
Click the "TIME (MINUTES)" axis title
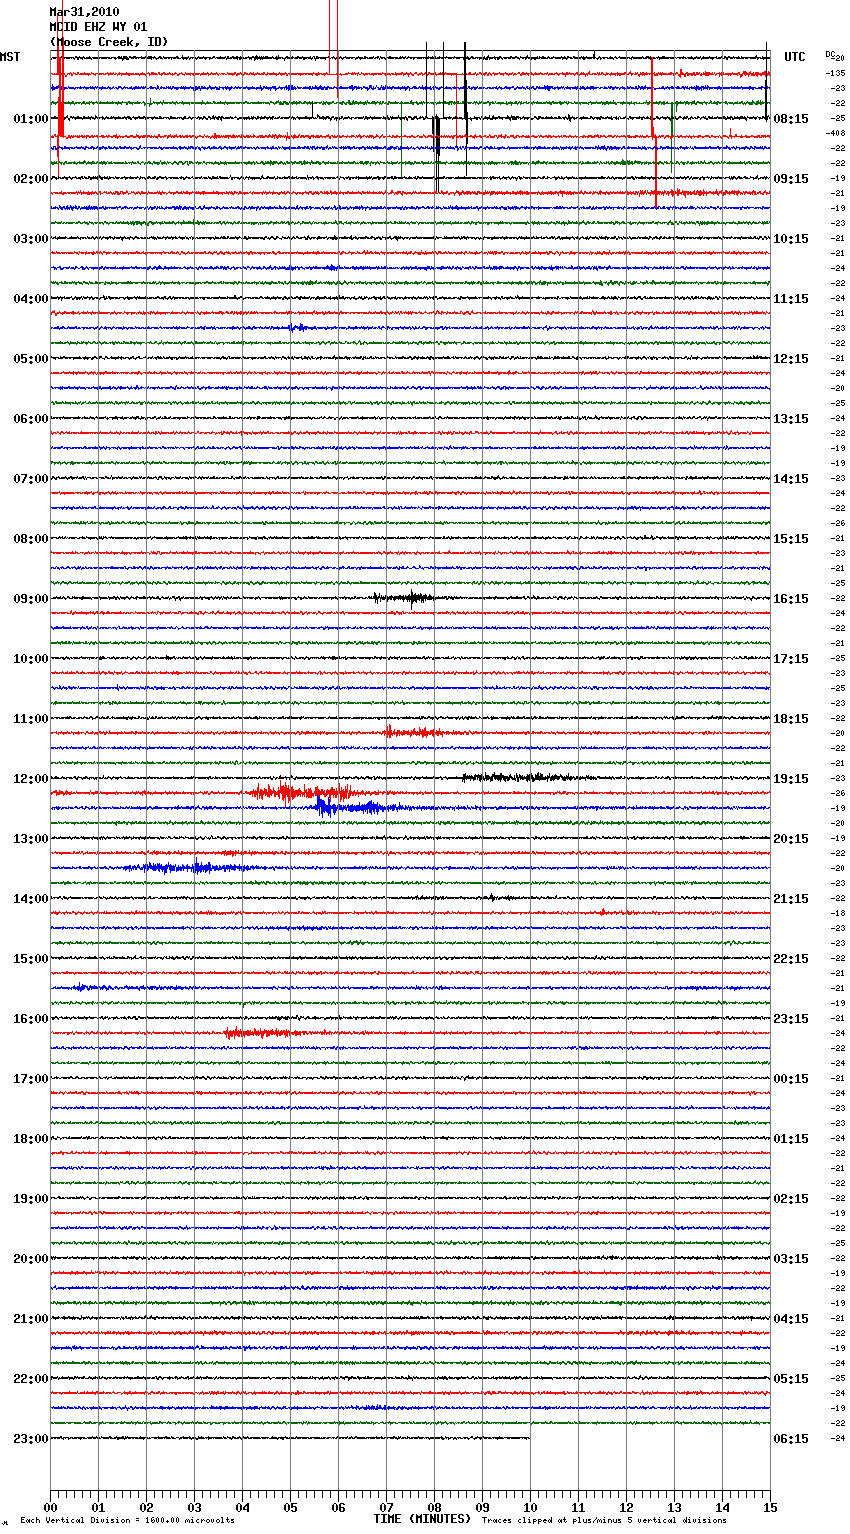click(422, 1519)
